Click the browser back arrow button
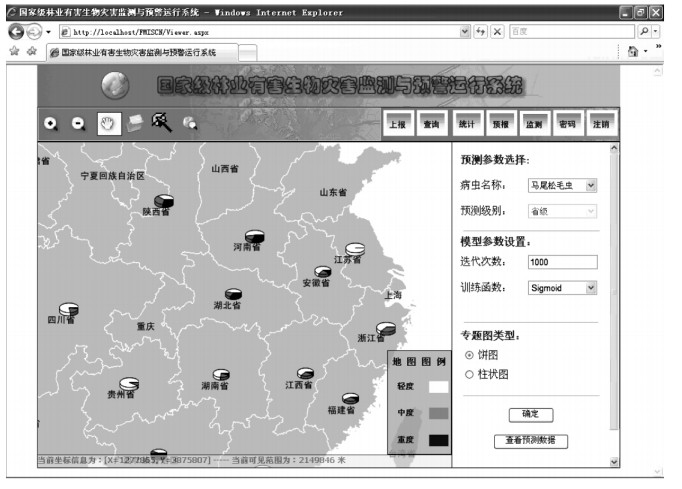The image size is (682, 489). [x=17, y=32]
